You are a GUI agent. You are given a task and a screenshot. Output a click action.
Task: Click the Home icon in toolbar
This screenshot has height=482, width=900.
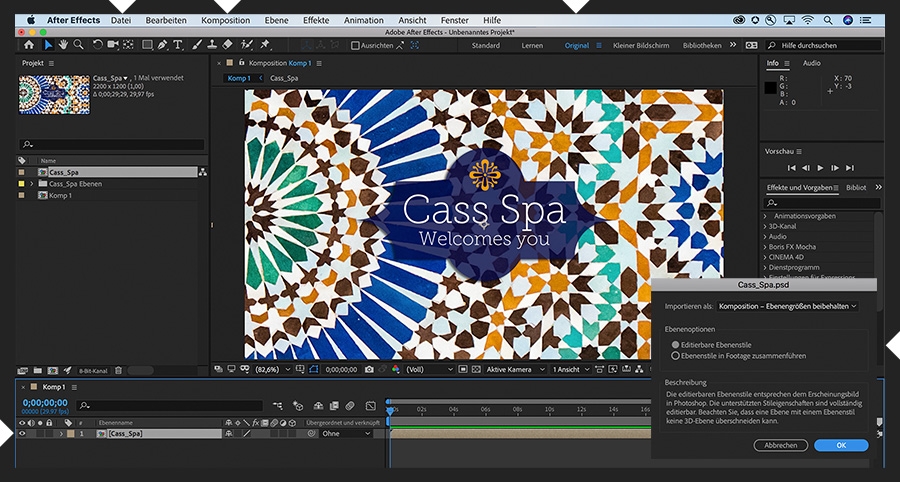(28, 45)
